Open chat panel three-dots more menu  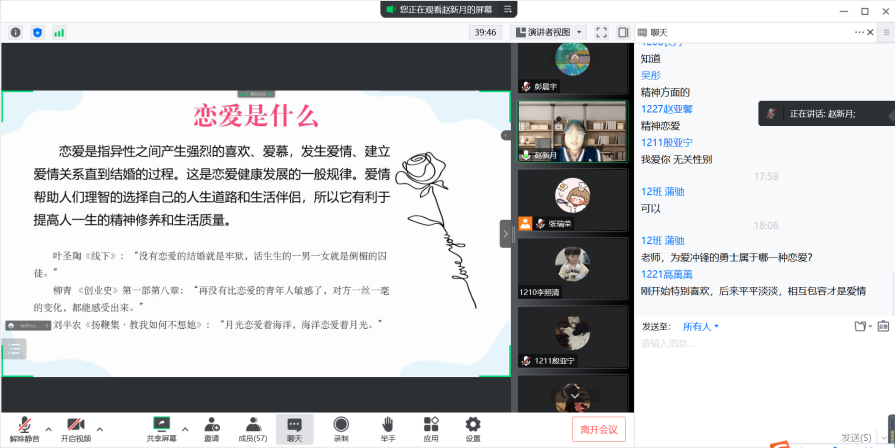click(859, 33)
